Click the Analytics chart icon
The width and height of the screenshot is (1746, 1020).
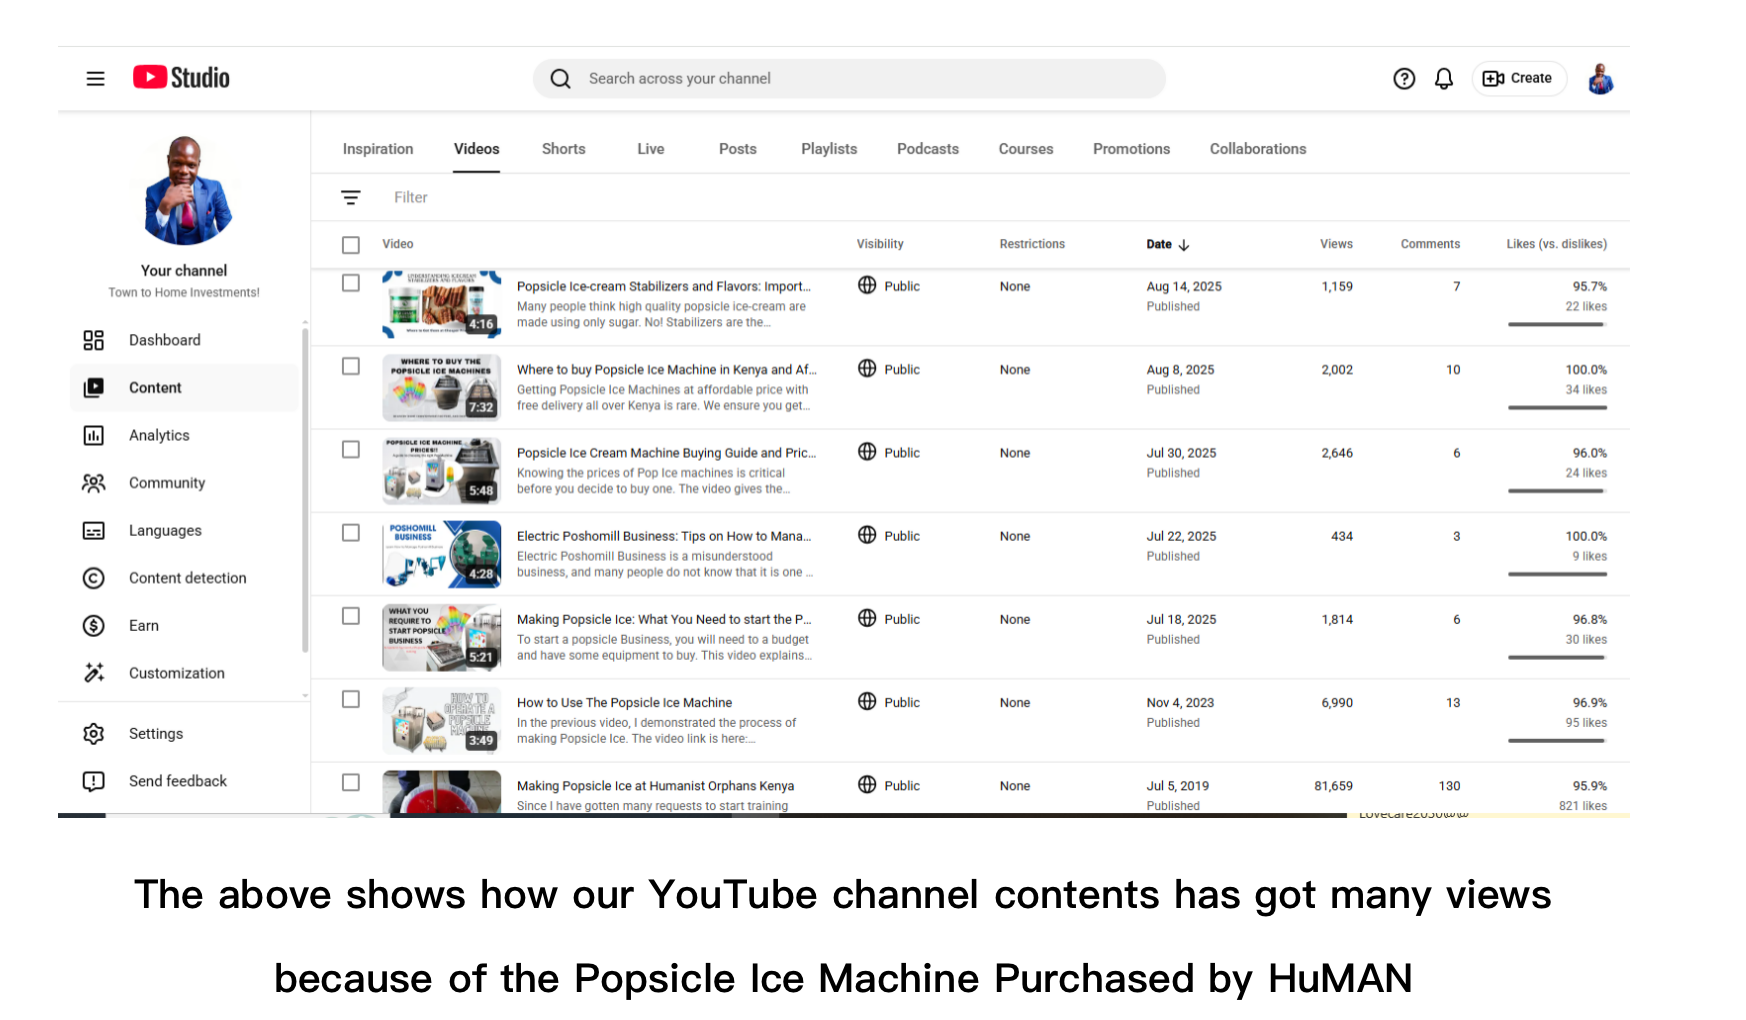click(x=93, y=435)
